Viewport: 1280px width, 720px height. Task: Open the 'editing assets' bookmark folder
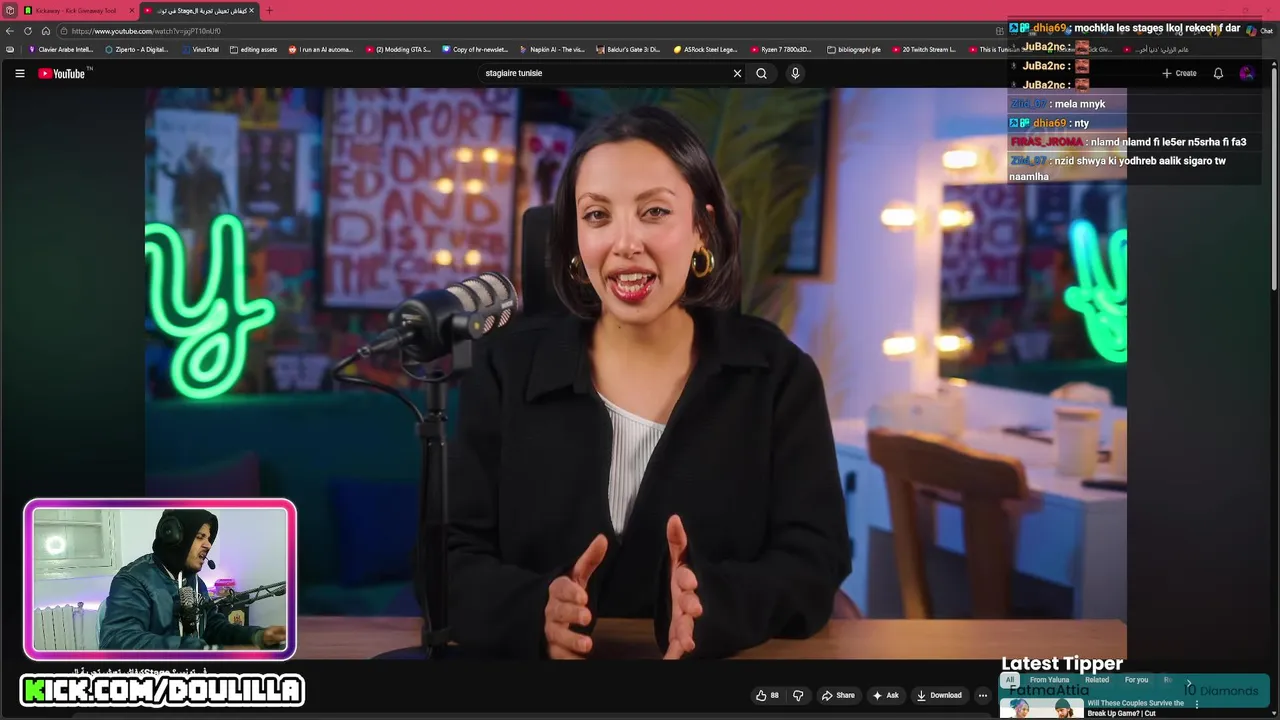(253, 49)
